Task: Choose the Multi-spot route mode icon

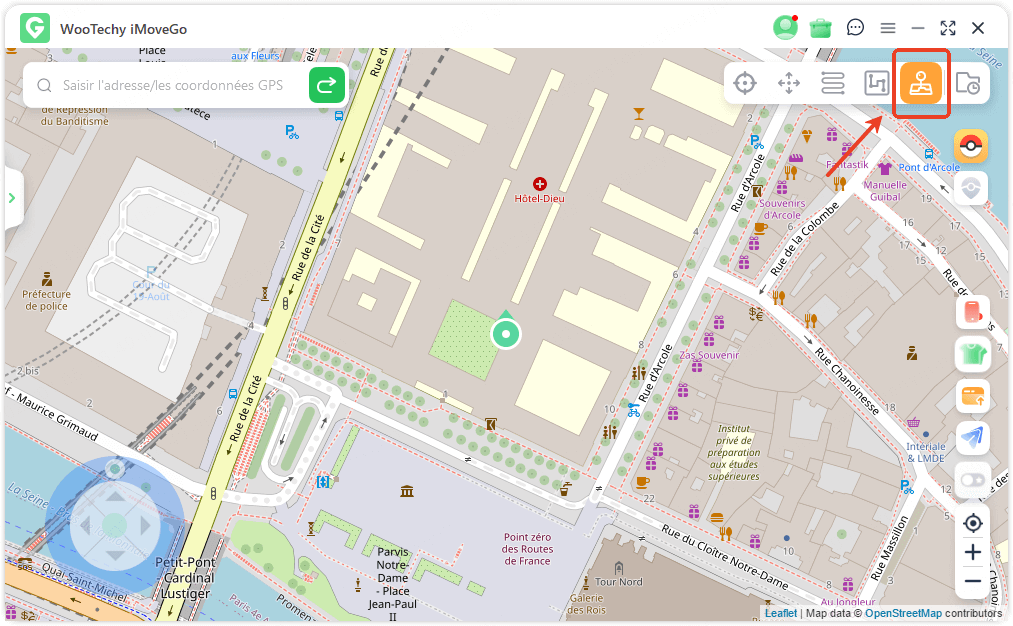Action: [x=877, y=83]
